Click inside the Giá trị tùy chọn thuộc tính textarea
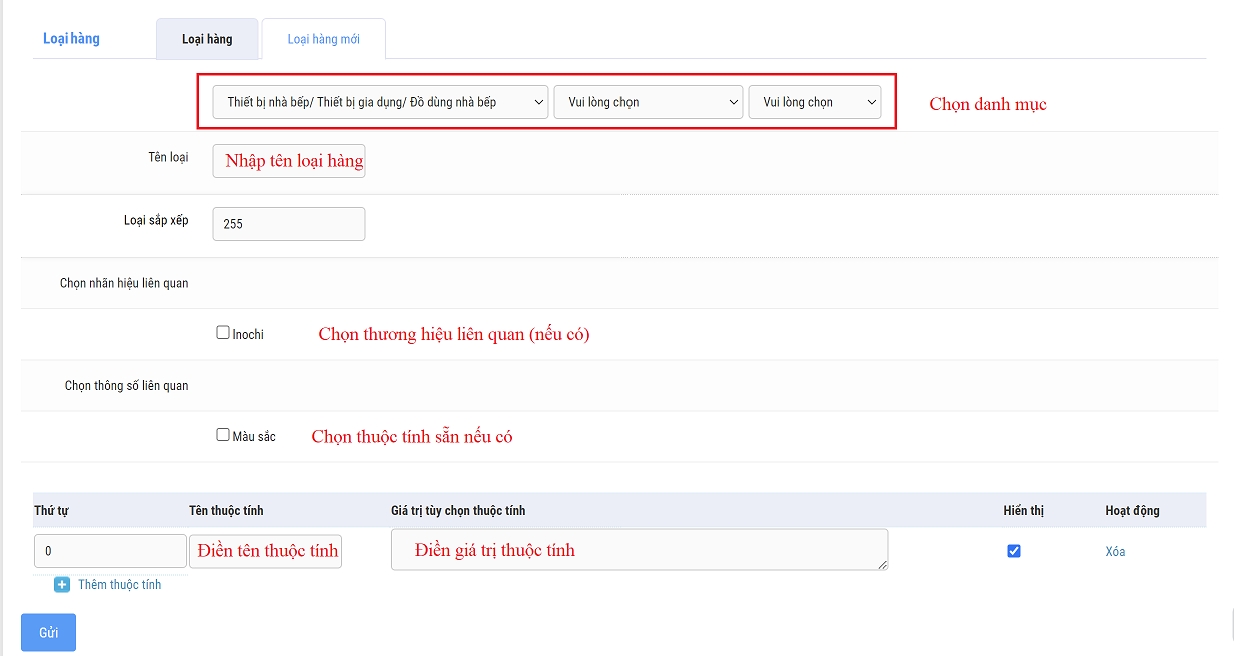Screen dimensions: 1254x656 pyautogui.click(x=639, y=550)
